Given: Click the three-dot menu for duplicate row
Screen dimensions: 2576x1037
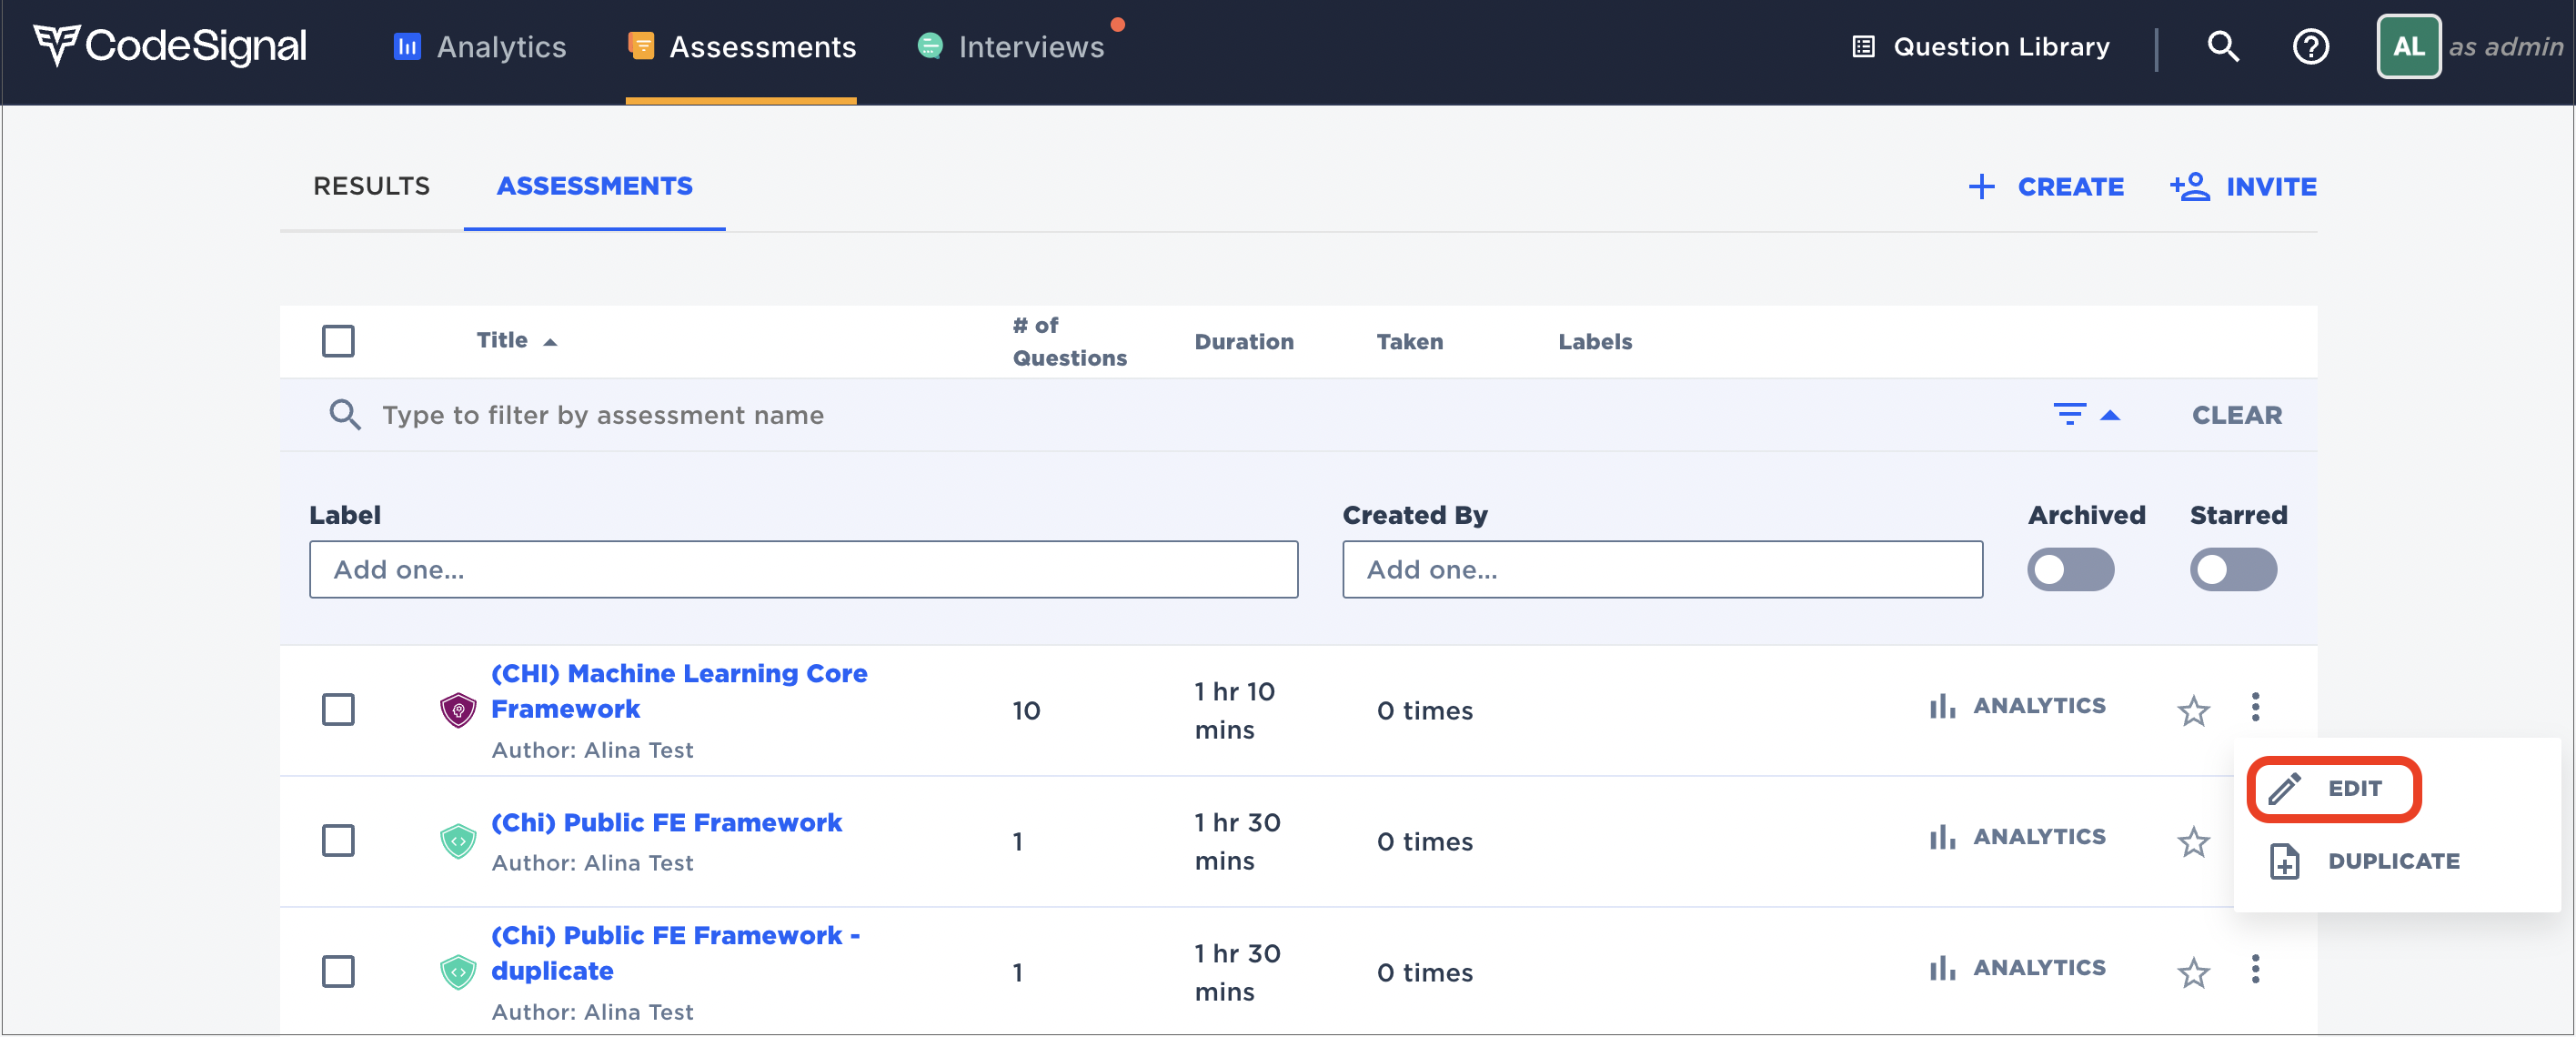Looking at the screenshot, I should pyautogui.click(x=2255, y=969).
